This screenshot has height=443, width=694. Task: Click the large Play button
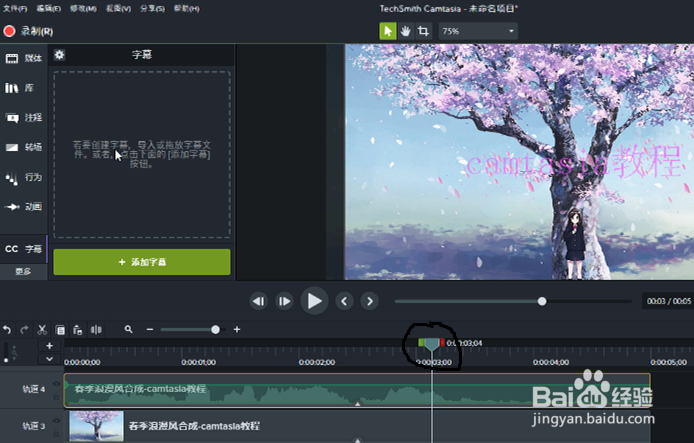click(314, 301)
